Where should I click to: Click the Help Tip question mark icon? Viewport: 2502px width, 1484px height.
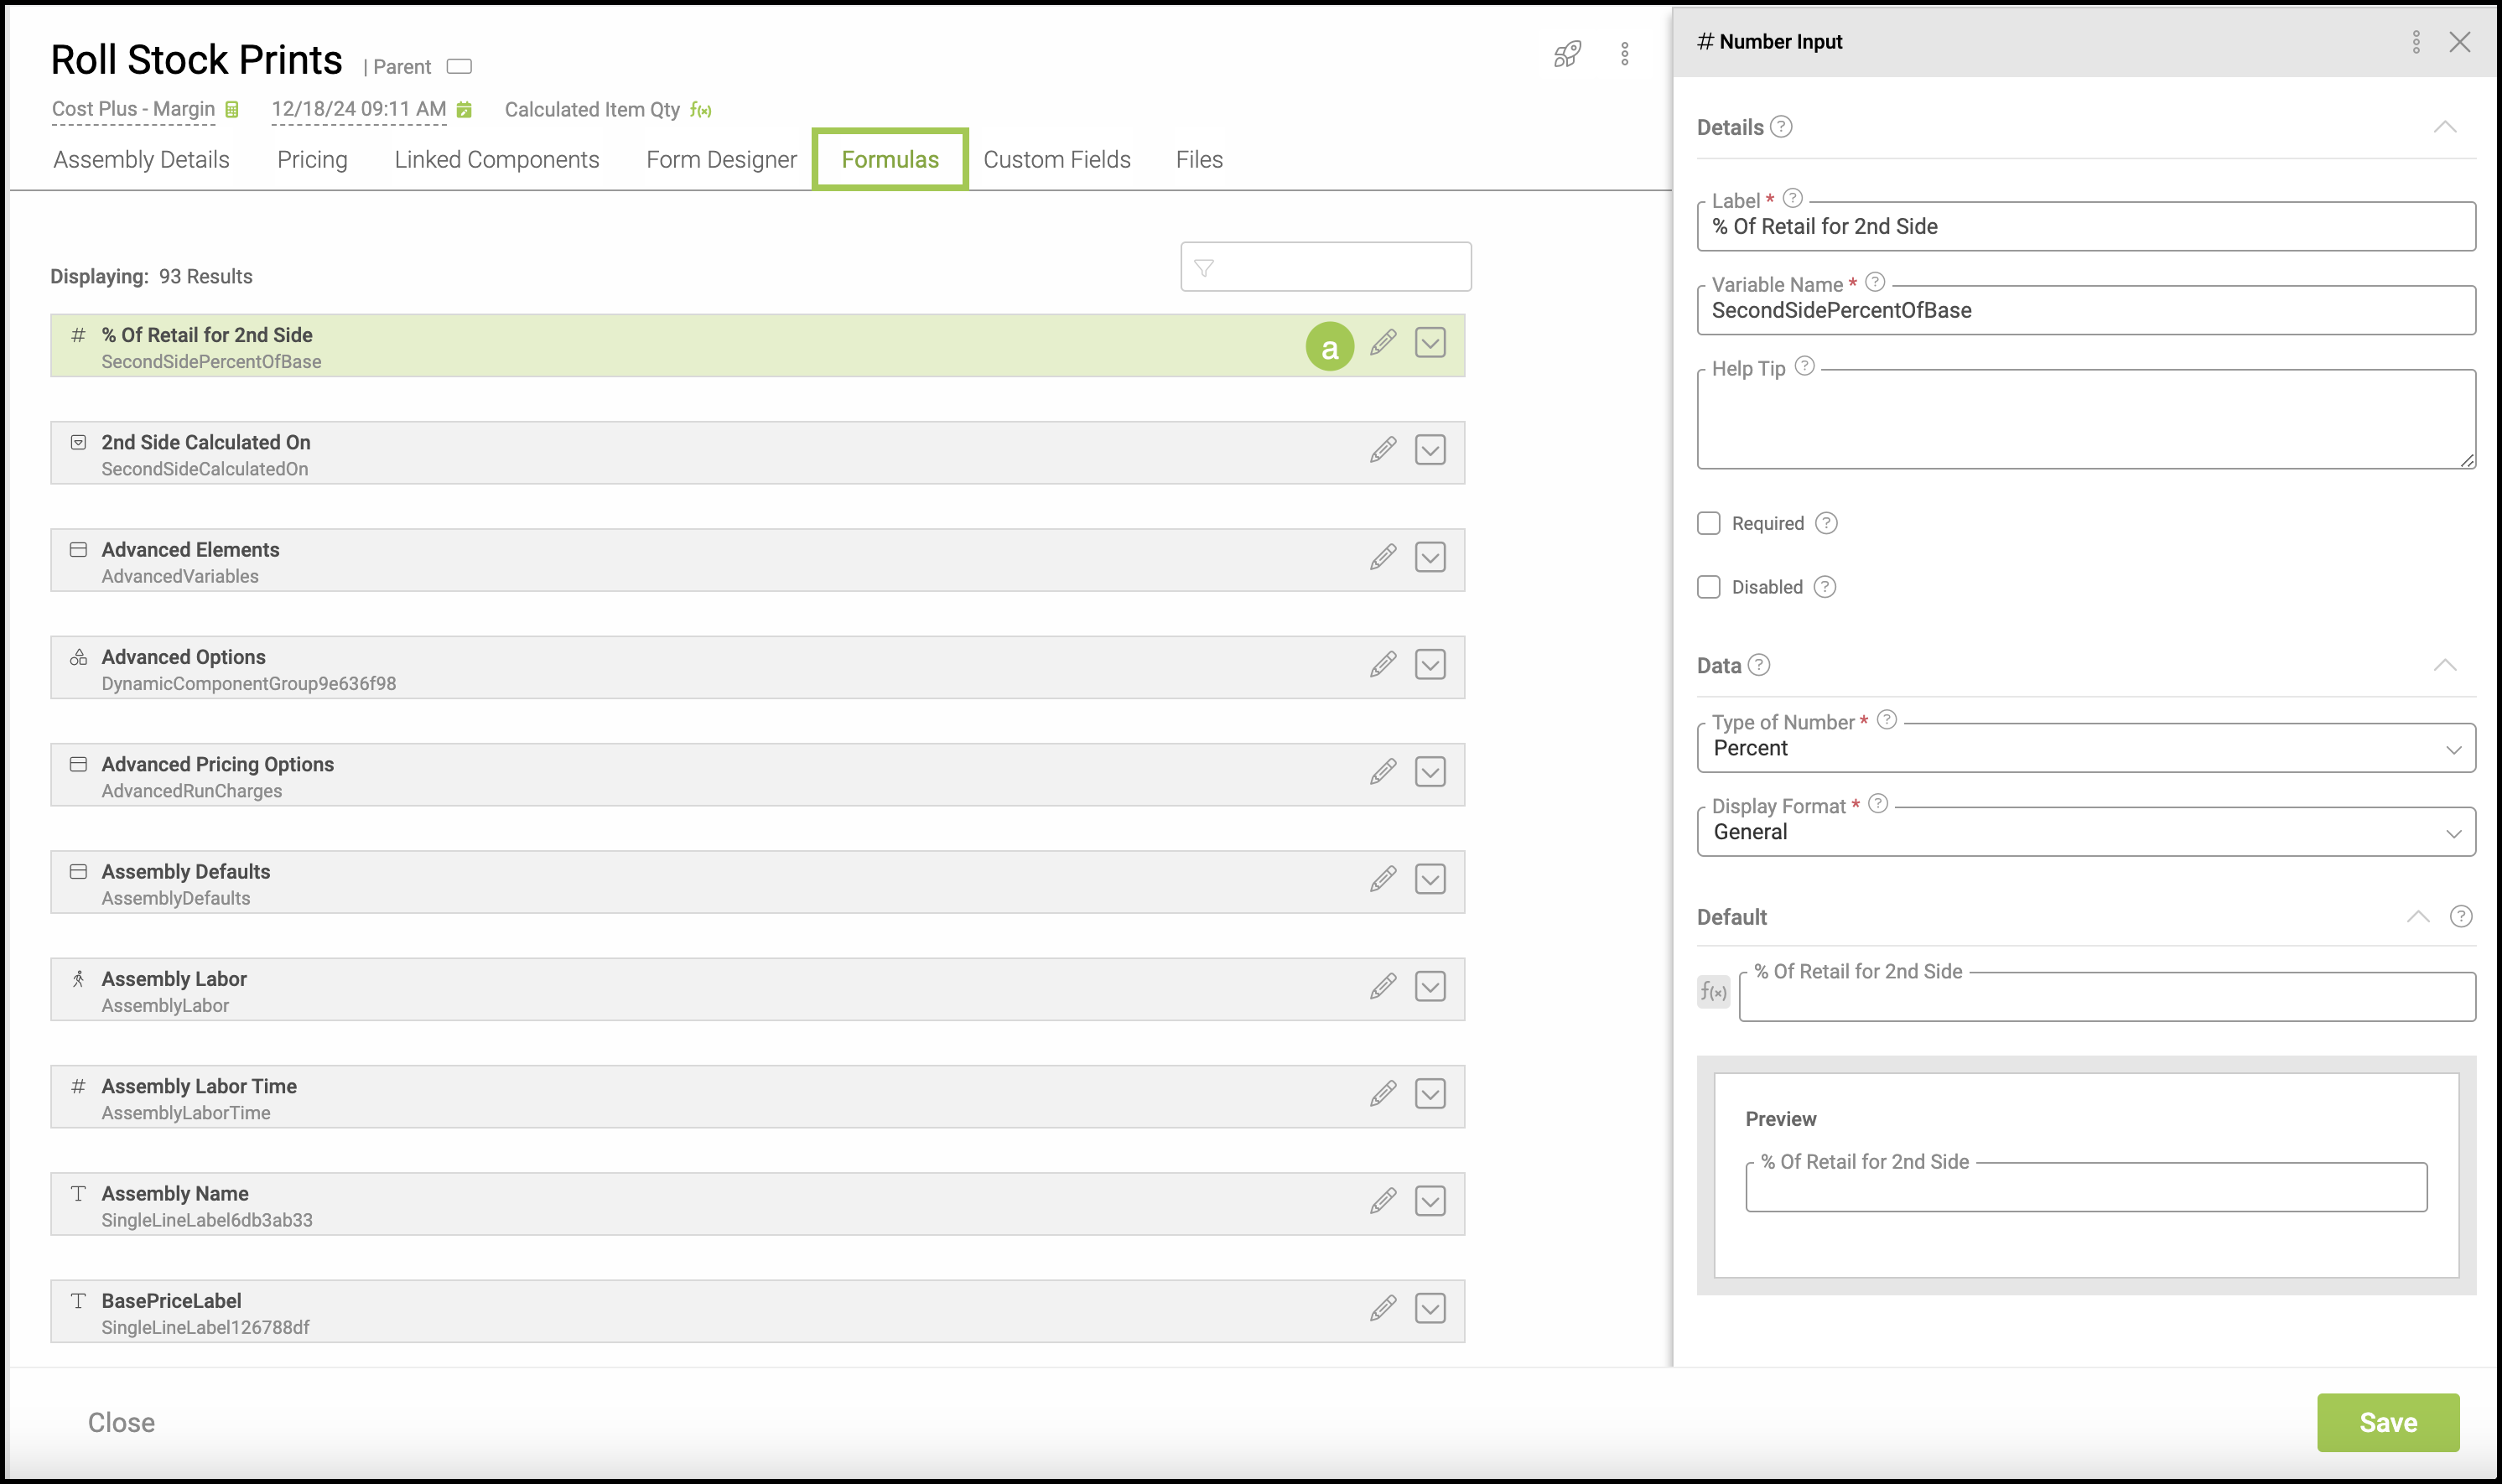coord(1804,366)
